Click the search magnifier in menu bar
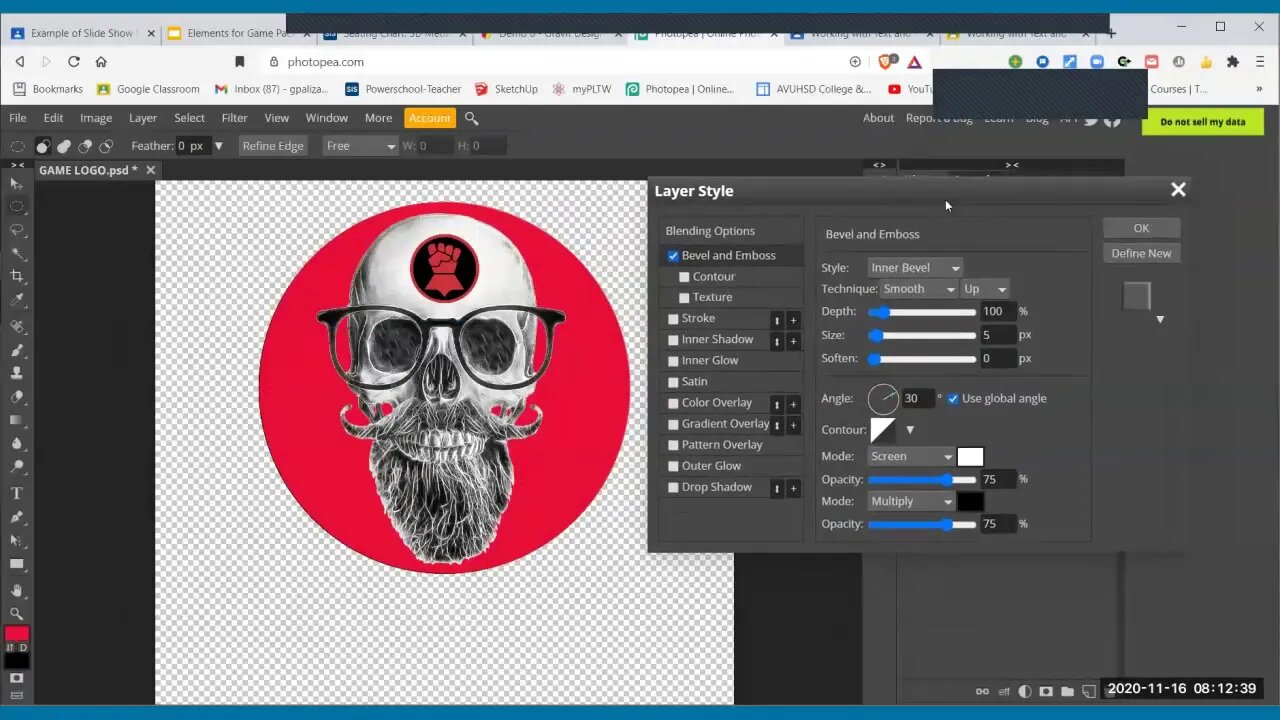 [471, 118]
